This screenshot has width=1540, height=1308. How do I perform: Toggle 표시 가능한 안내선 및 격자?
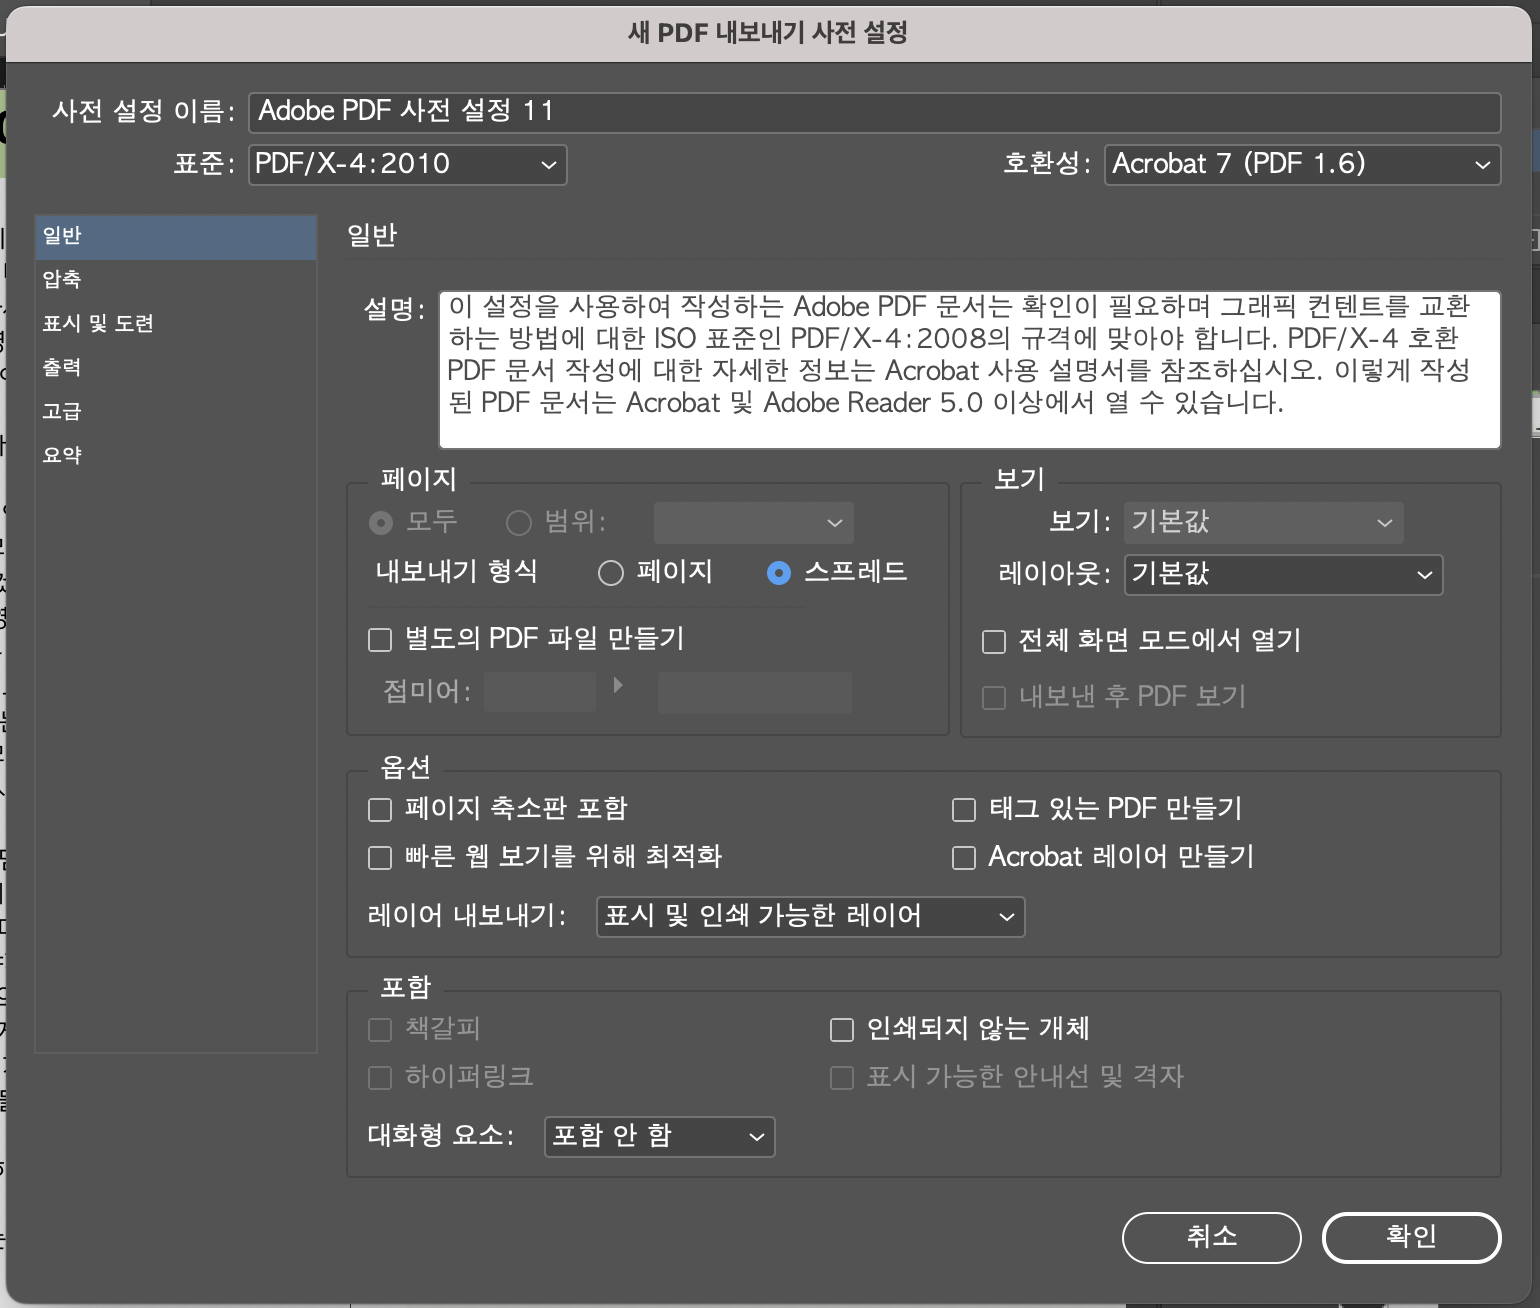coord(842,1078)
